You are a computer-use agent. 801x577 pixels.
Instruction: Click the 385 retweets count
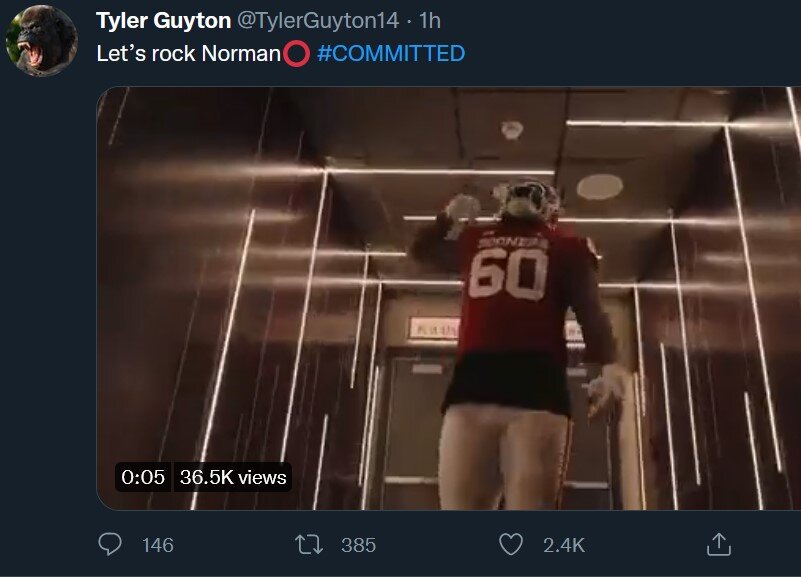click(358, 545)
